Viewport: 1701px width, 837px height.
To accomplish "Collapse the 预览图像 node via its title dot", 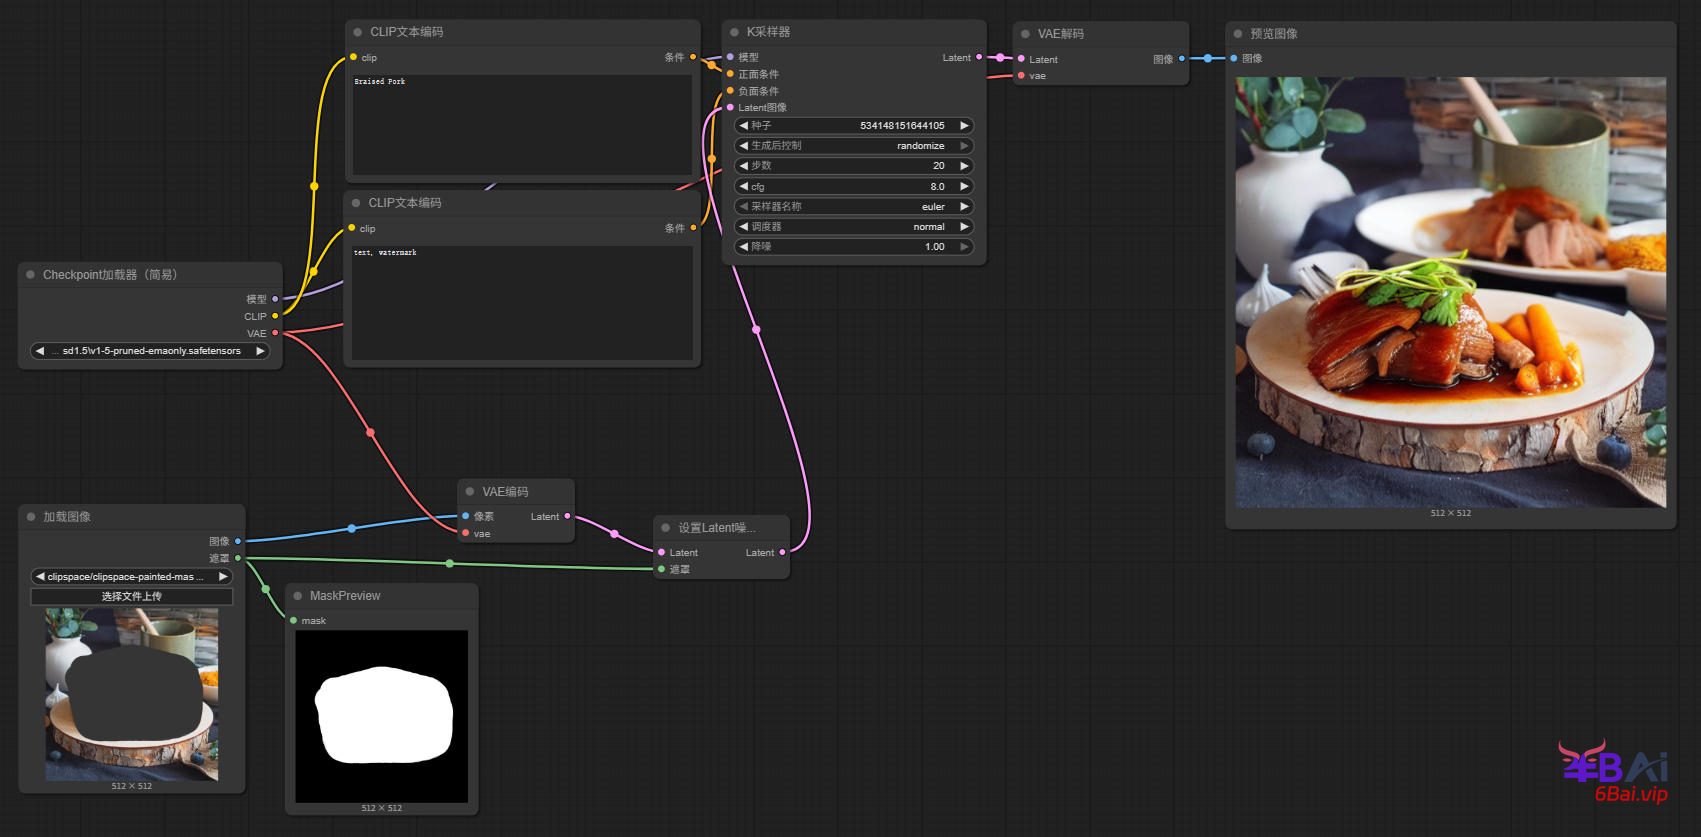I will [x=1238, y=34].
